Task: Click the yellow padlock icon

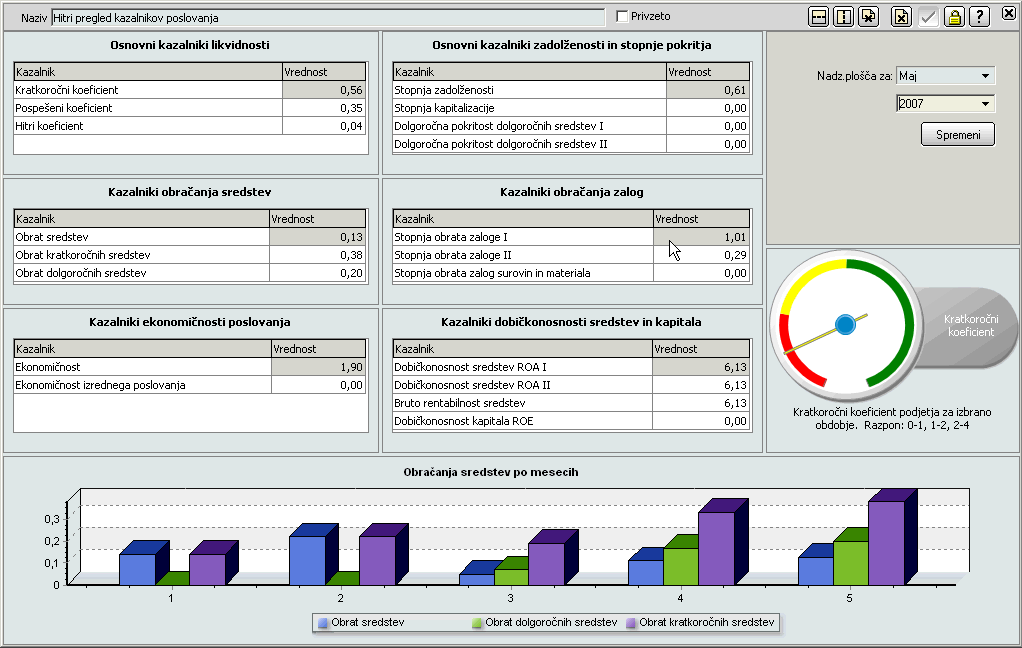Action: [954, 17]
